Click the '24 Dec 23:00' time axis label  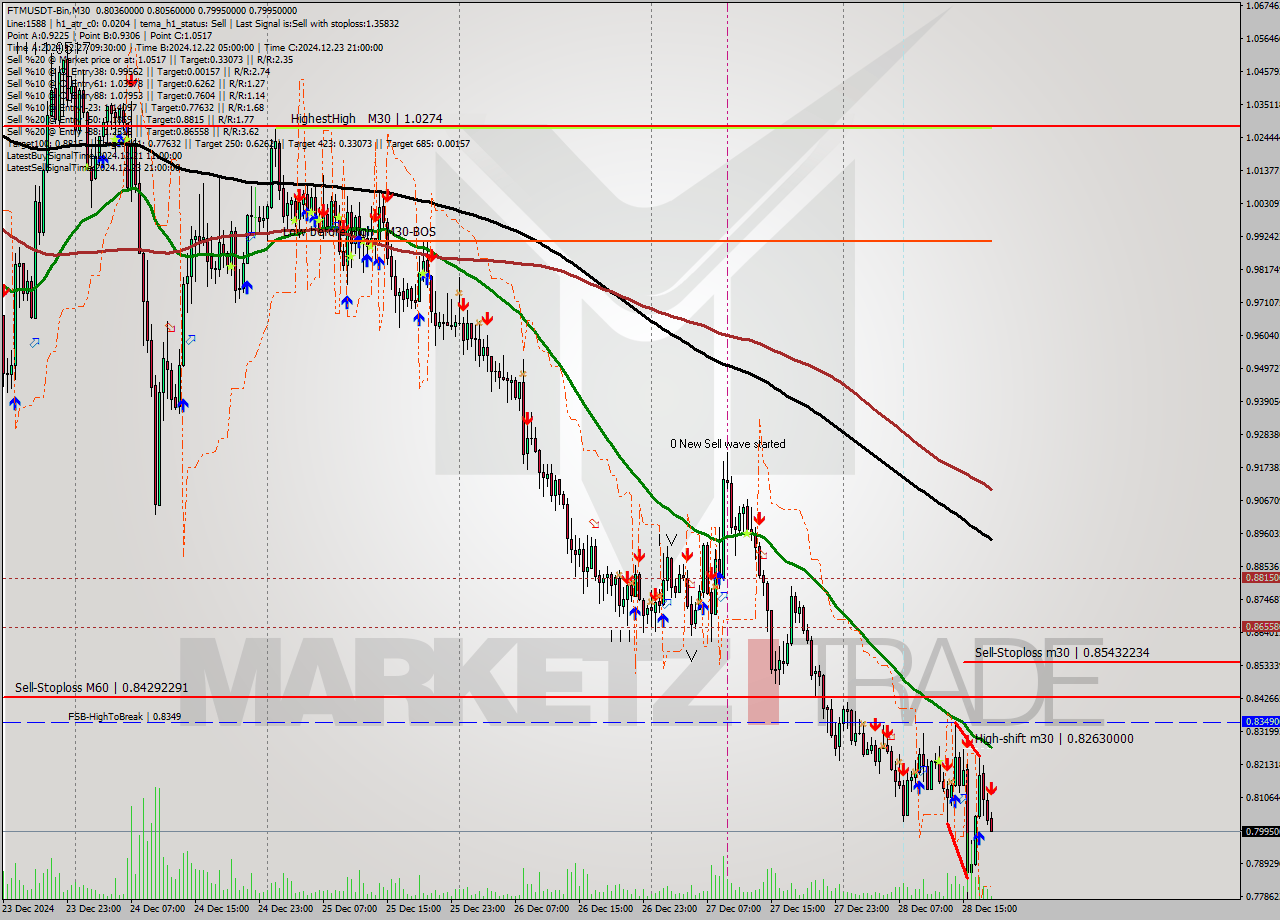point(286,909)
